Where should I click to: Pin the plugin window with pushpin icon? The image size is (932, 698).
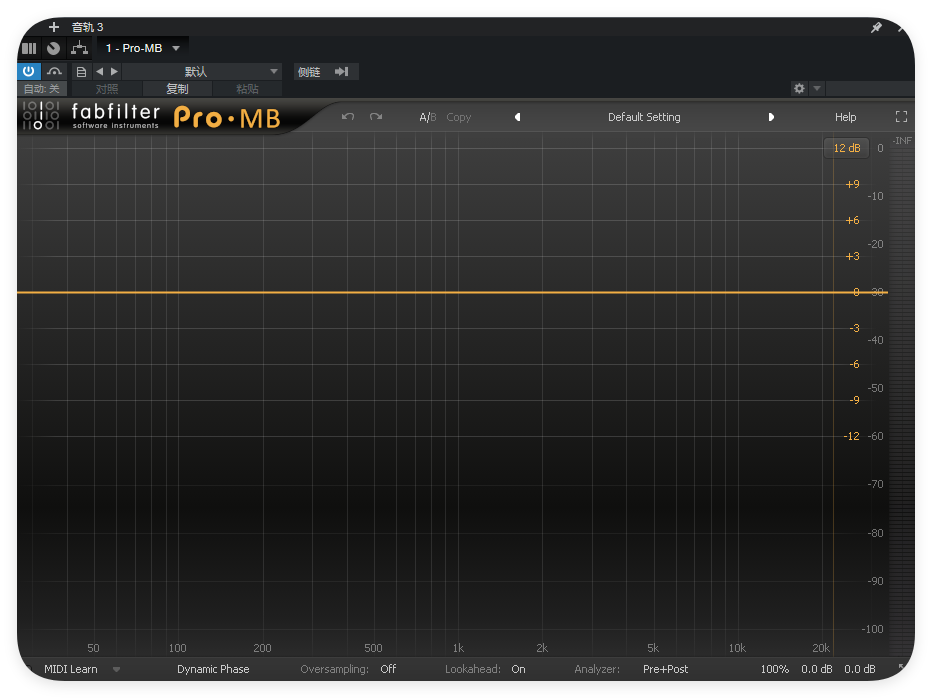point(876,27)
